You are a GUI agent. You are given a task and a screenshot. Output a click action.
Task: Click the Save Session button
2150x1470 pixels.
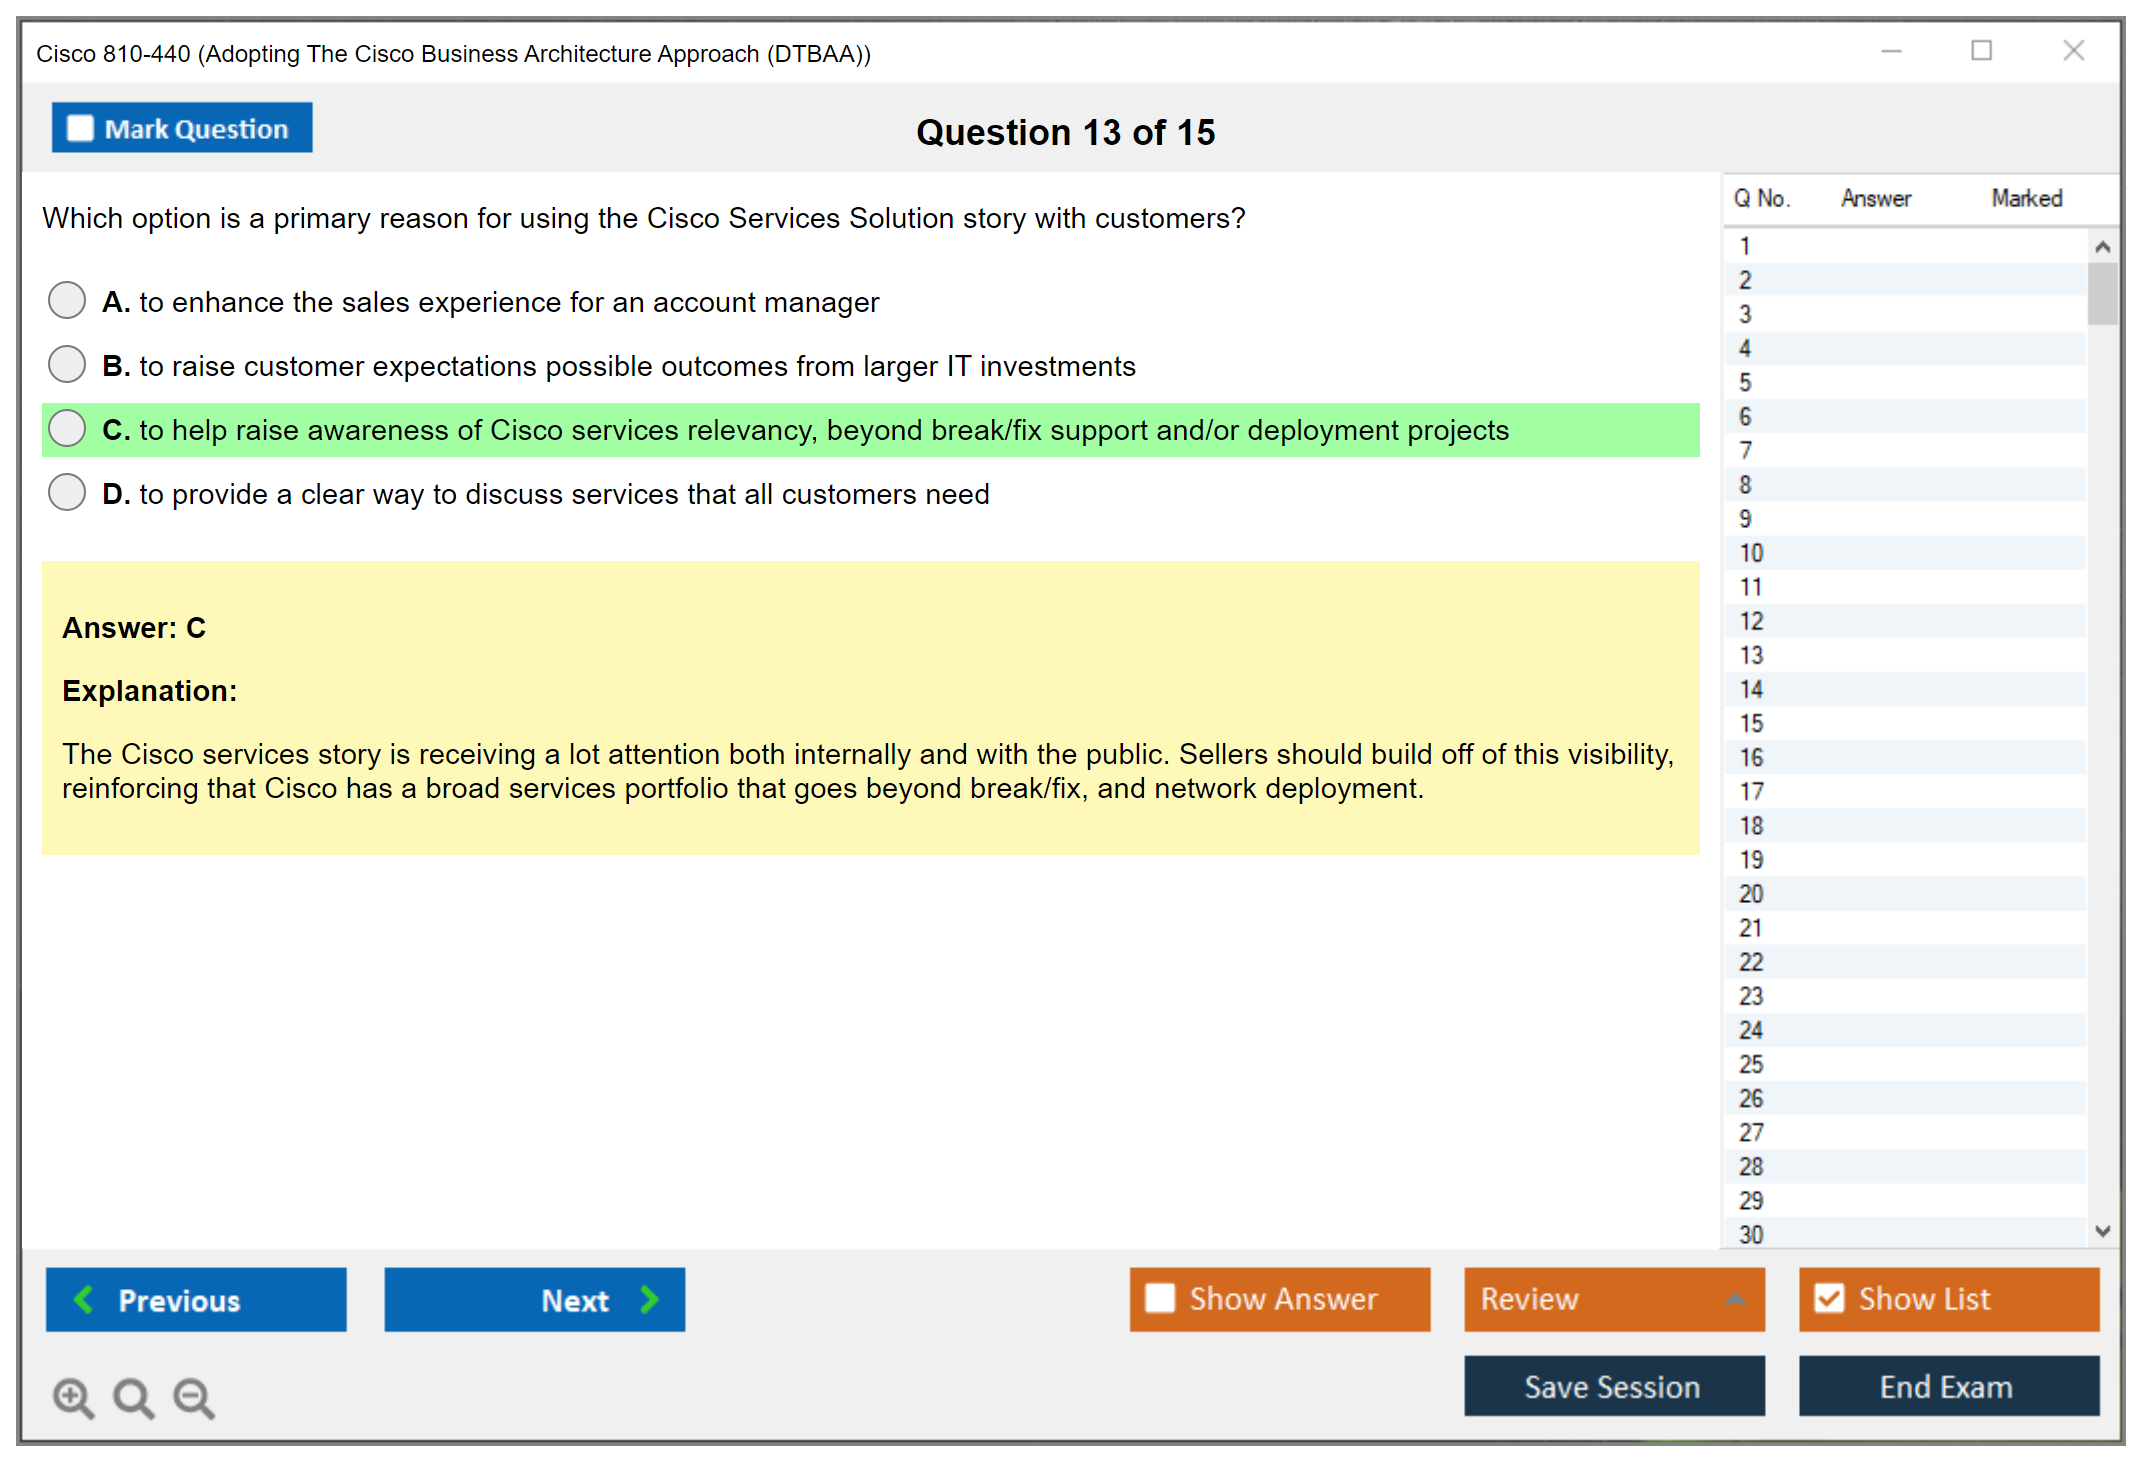pos(1613,1386)
